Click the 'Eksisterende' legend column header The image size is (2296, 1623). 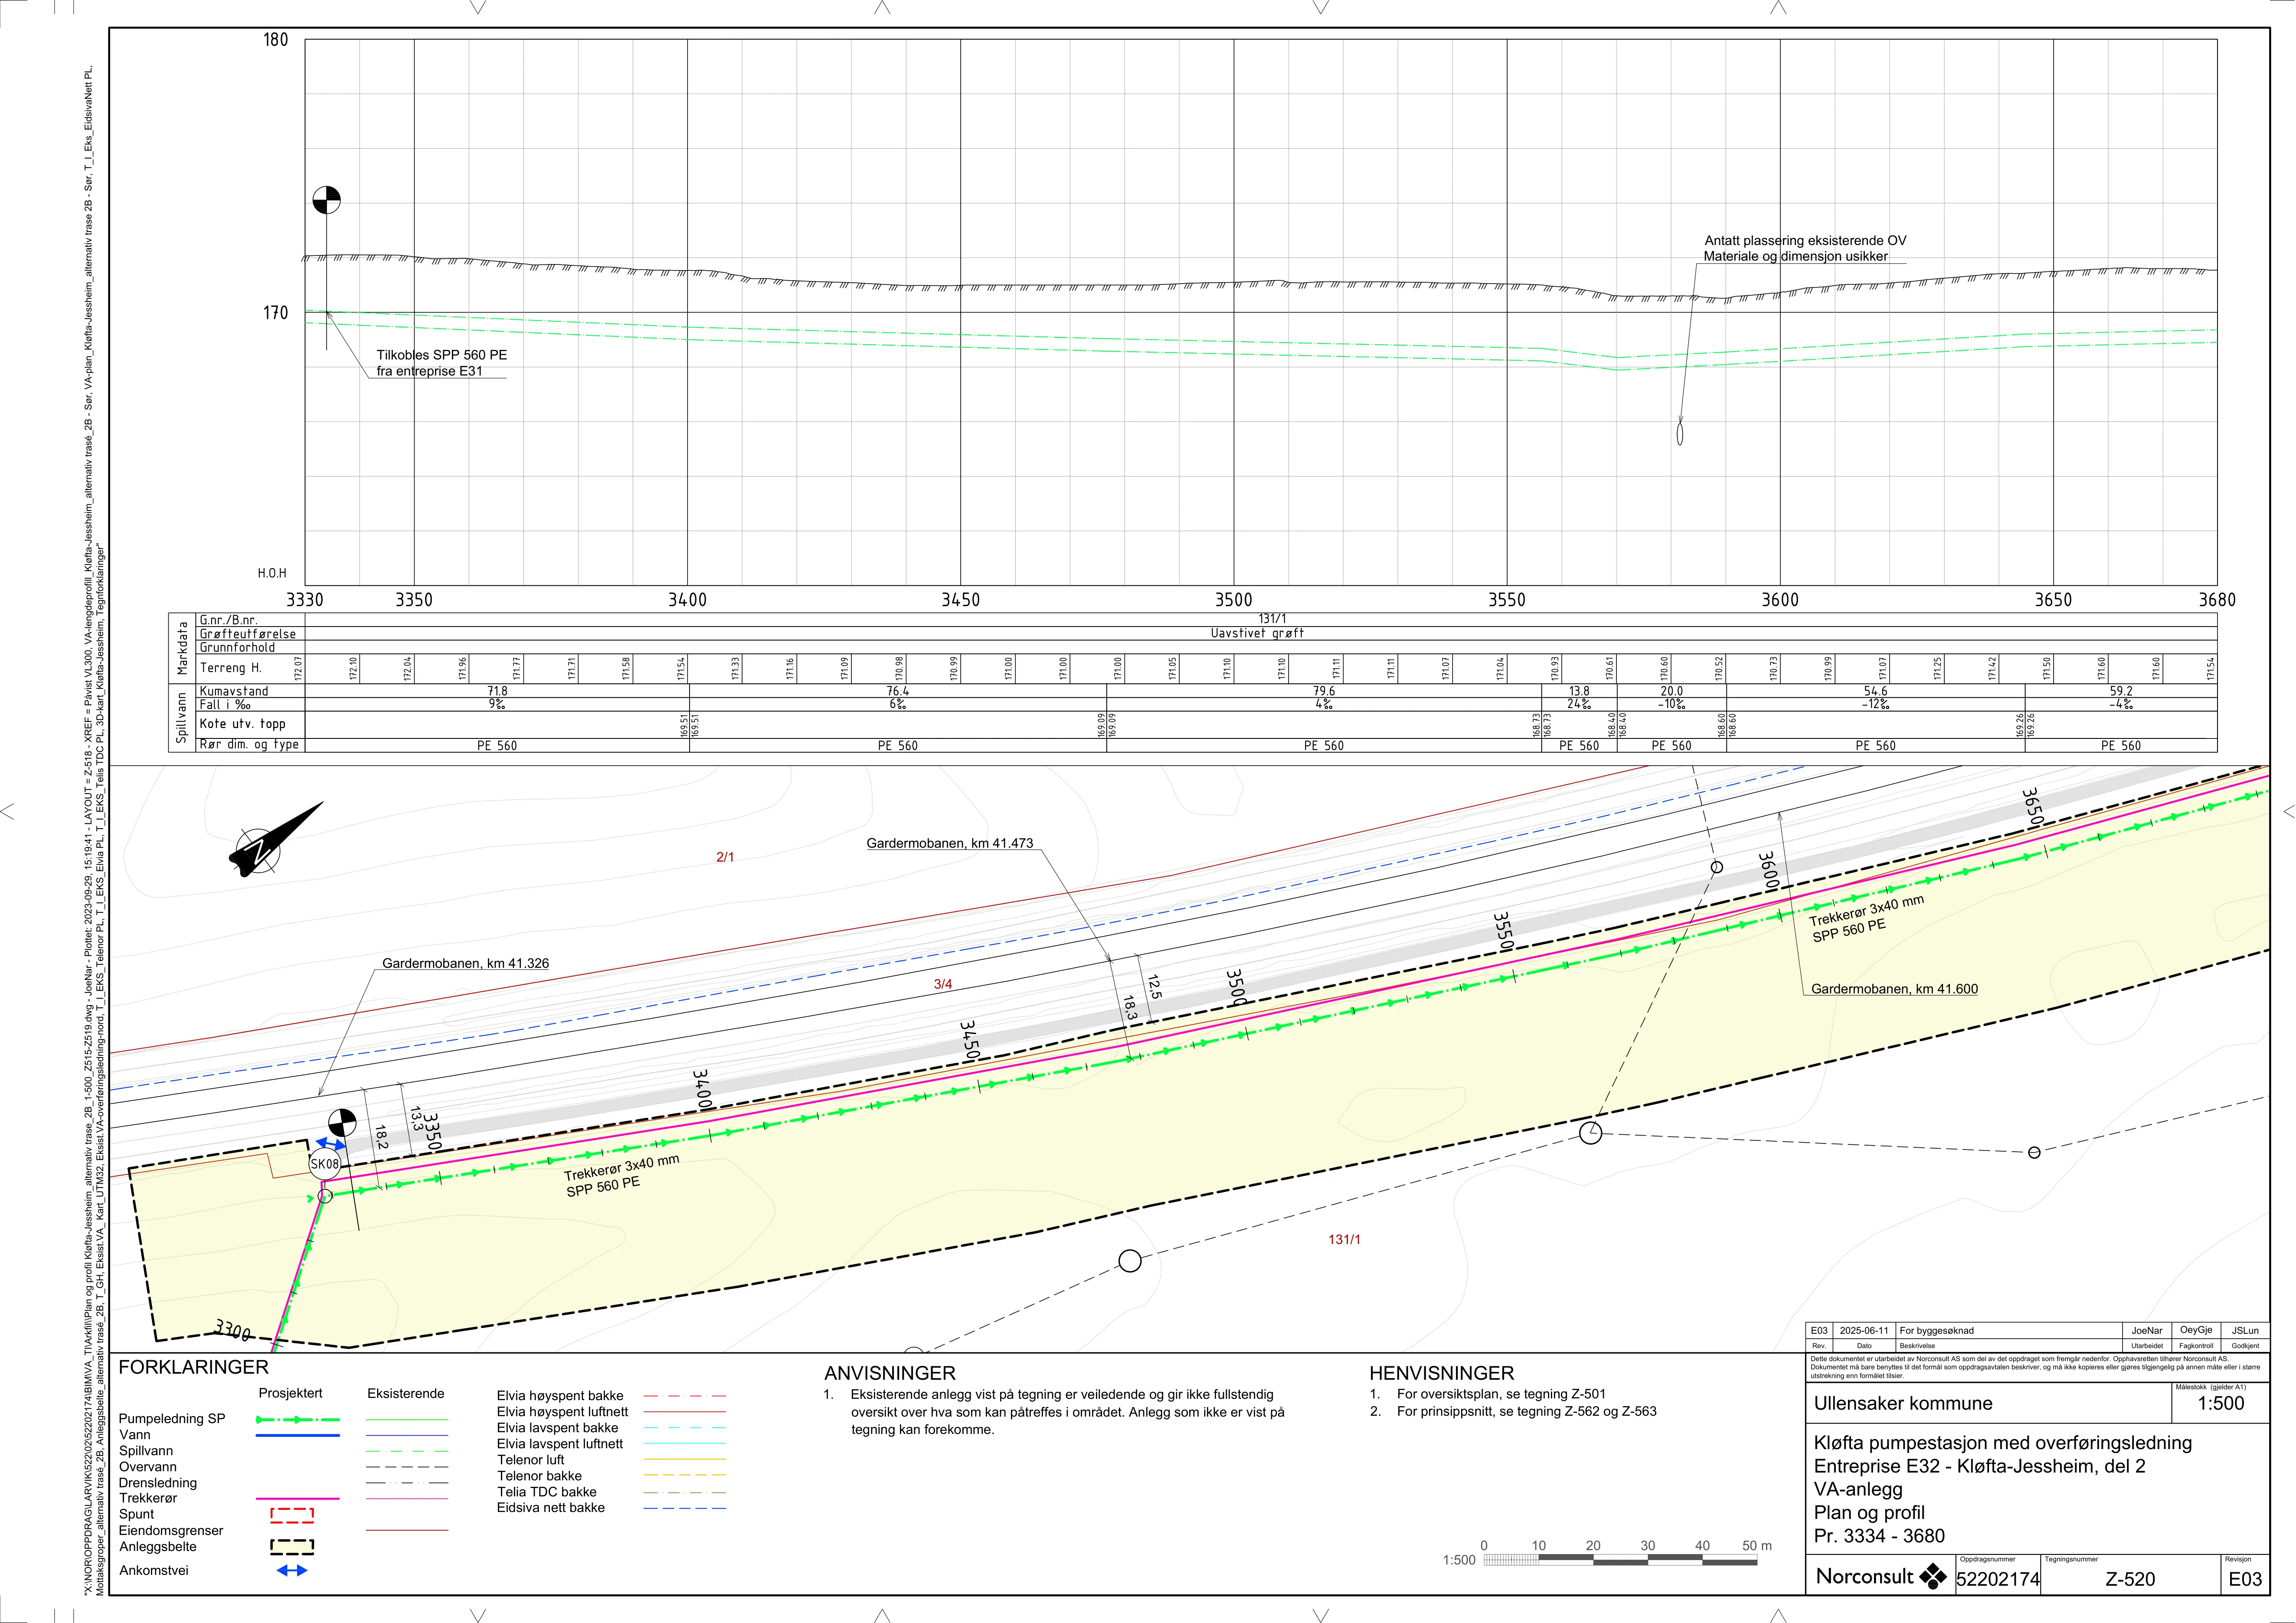[406, 1393]
